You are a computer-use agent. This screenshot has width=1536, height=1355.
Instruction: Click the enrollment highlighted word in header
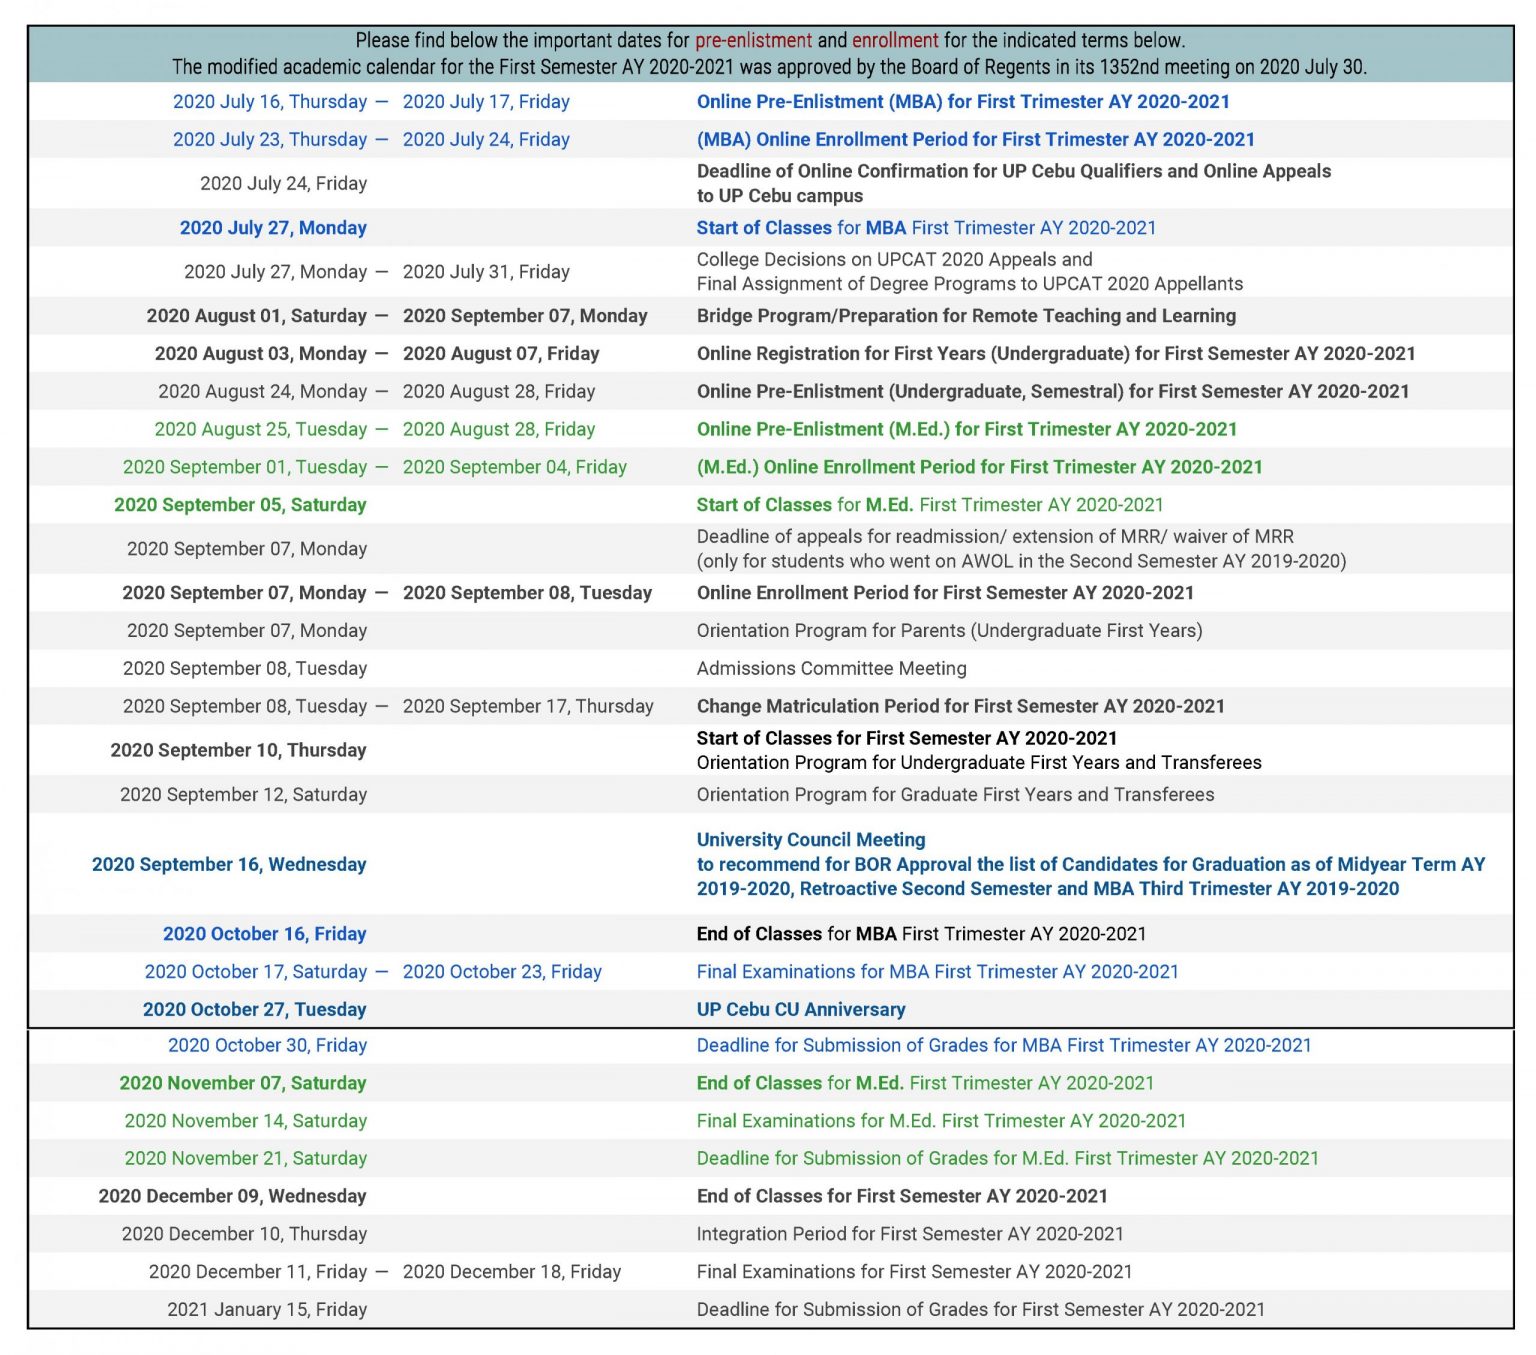click(x=894, y=41)
